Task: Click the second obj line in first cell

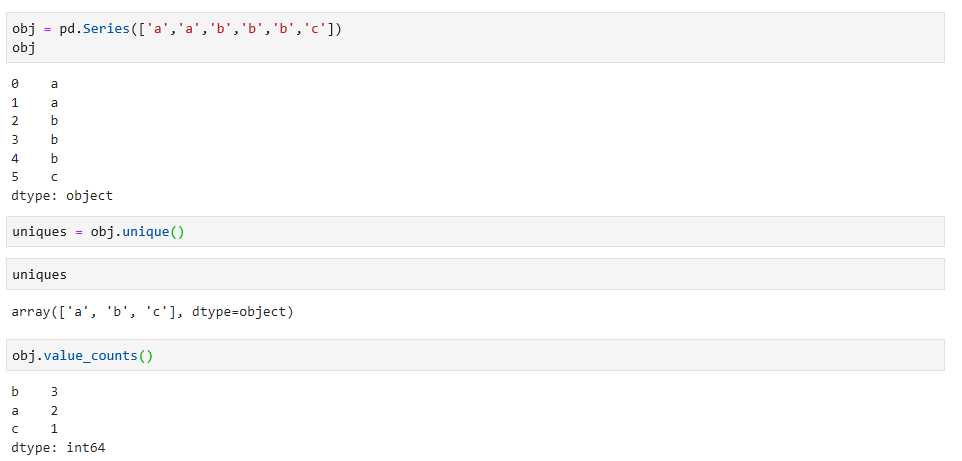Action: pos(23,48)
